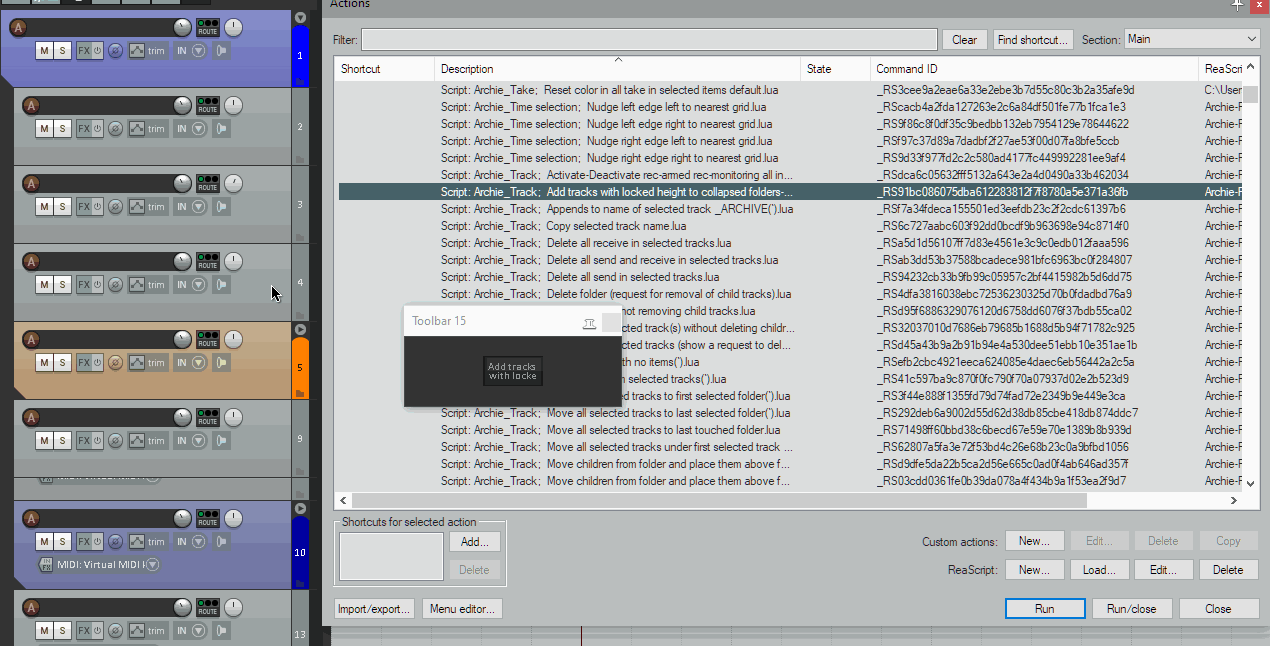This screenshot has height=646, width=1270.
Task: Click the right arrow of the horizontal scrollbar
Action: pyautogui.click(x=1234, y=500)
